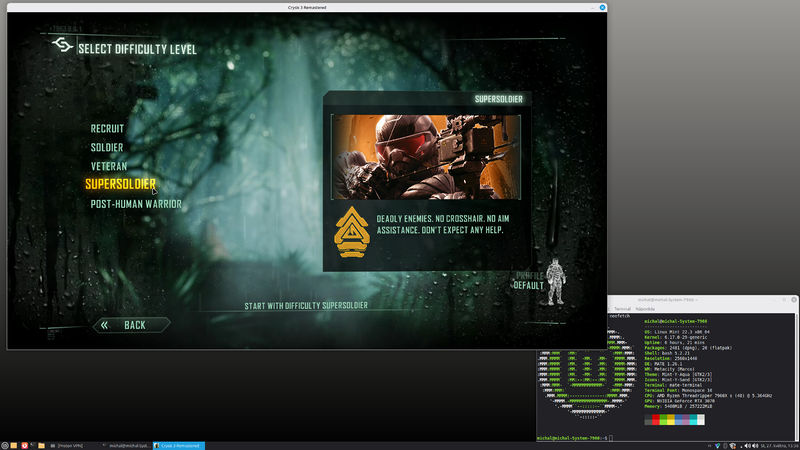Click the CPU AMD Ryzen Threadripper line
This screenshot has width=800, height=450.
pos(708,395)
